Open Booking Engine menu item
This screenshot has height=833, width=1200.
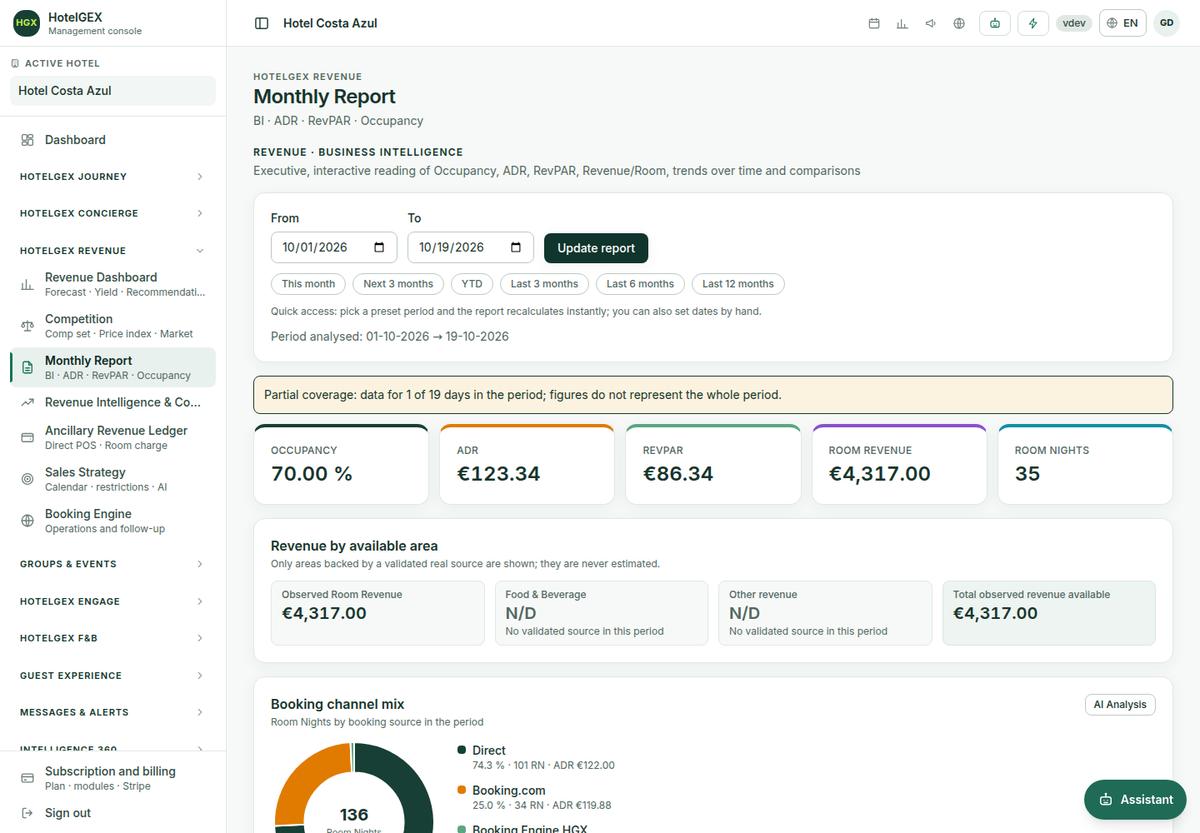click(113, 520)
